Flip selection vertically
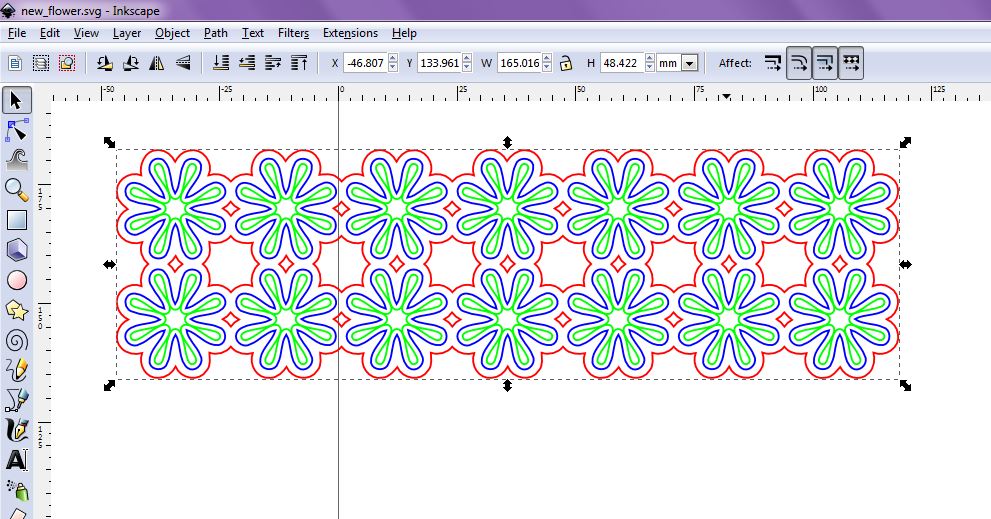 [x=183, y=63]
